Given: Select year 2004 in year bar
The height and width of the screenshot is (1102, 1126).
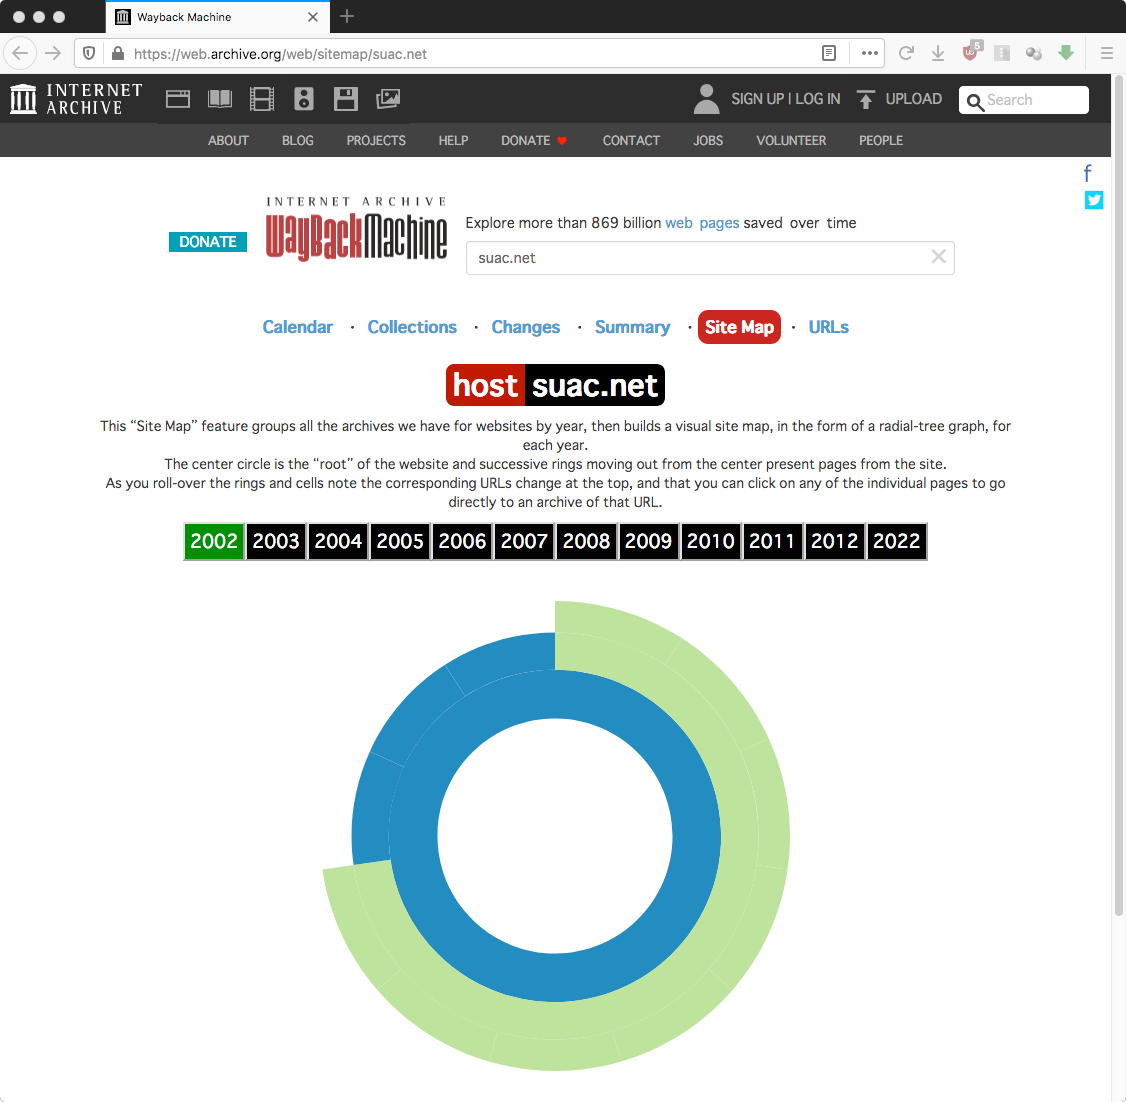Looking at the screenshot, I should 338,541.
